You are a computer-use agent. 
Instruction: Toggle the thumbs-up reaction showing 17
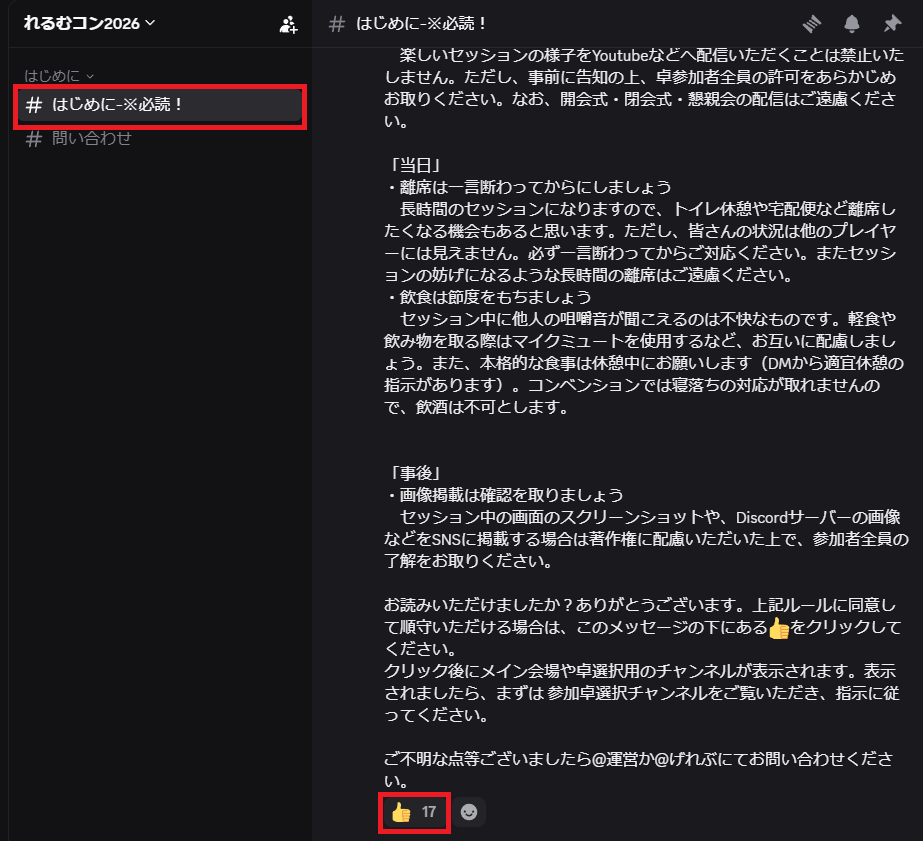tap(414, 812)
